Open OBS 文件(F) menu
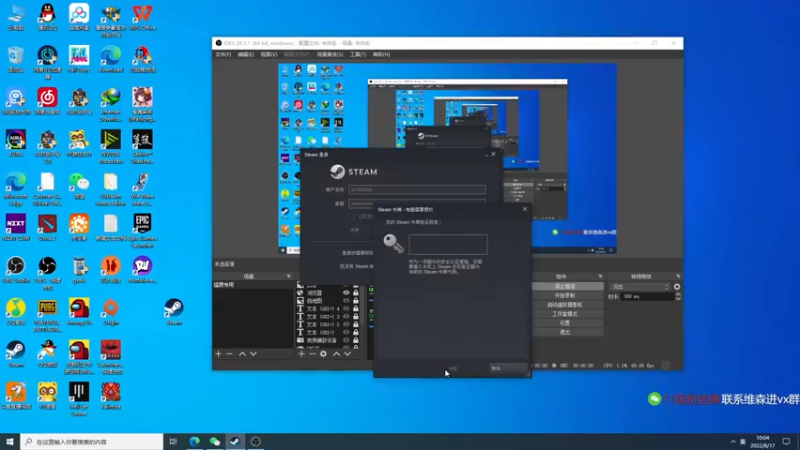 223,54
